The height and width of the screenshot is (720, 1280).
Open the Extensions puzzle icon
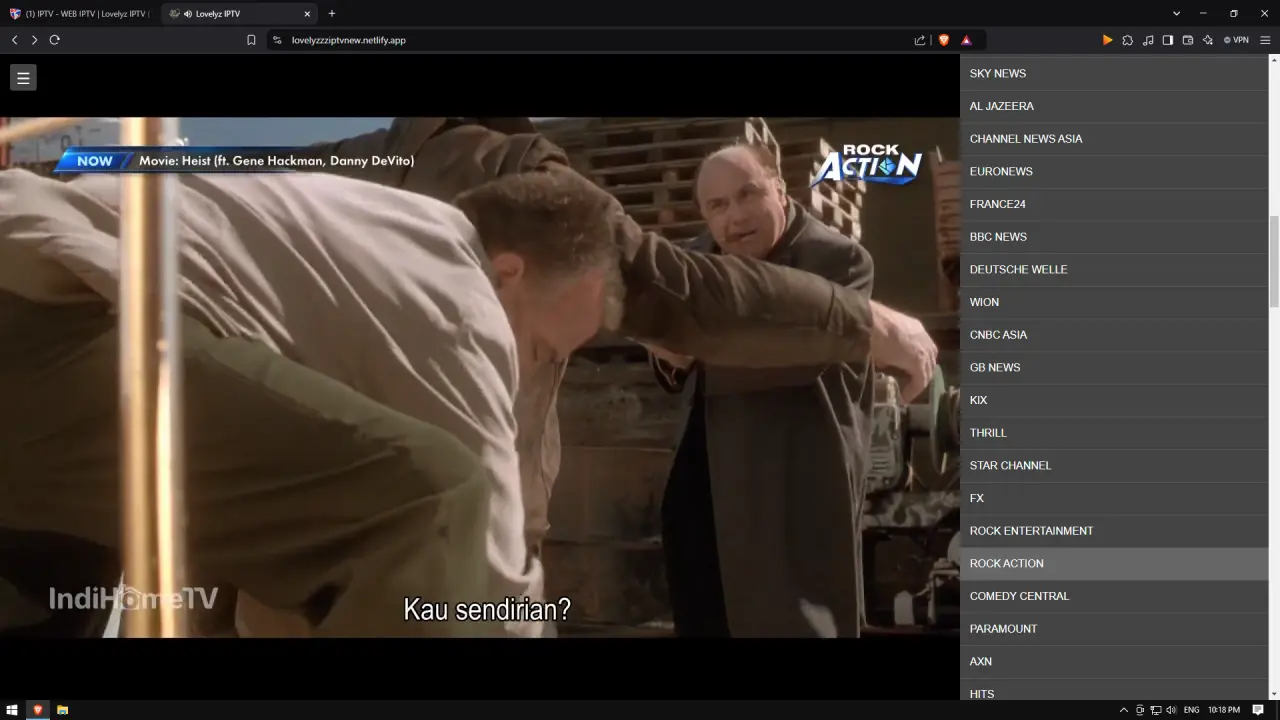coord(1127,40)
